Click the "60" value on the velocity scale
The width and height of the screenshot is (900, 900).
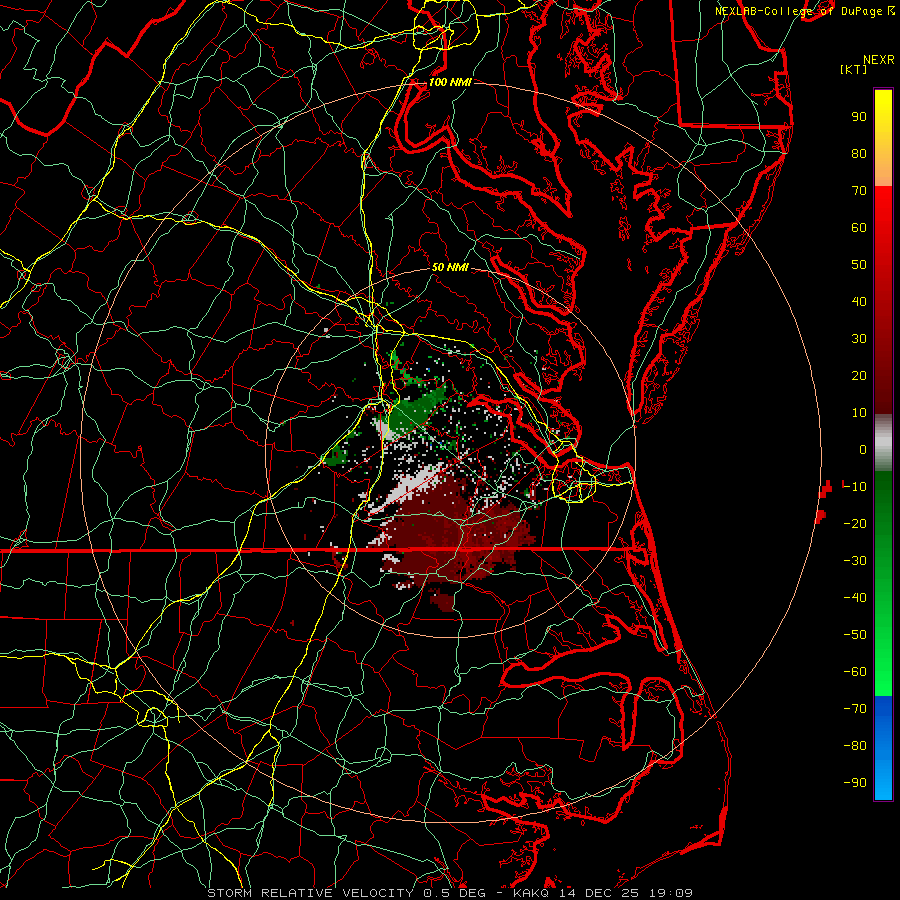tap(859, 228)
